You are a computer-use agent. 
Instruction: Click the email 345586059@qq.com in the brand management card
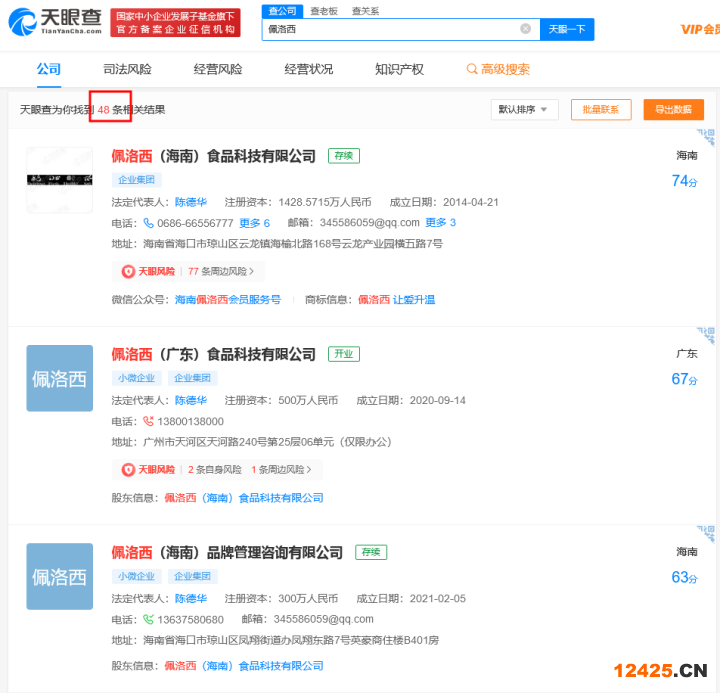324,619
